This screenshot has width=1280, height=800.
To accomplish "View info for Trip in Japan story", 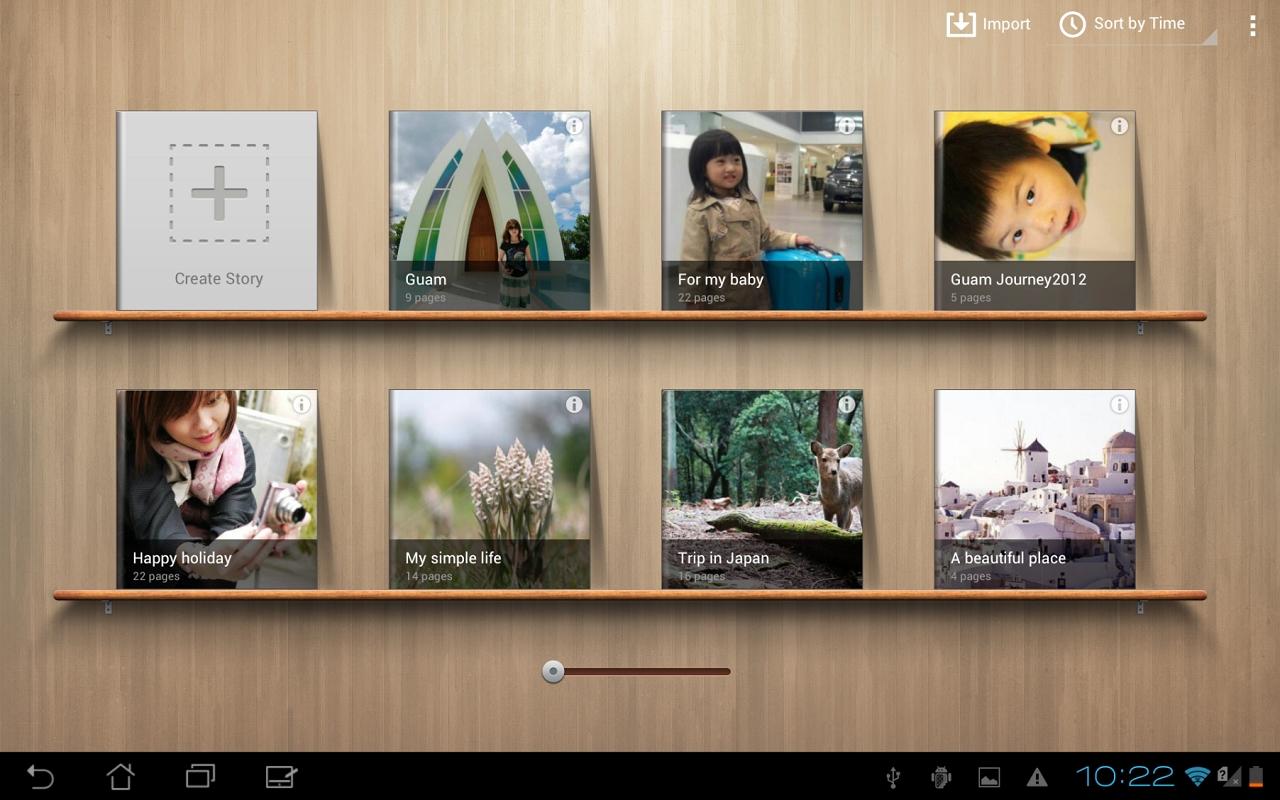I will 847,404.
